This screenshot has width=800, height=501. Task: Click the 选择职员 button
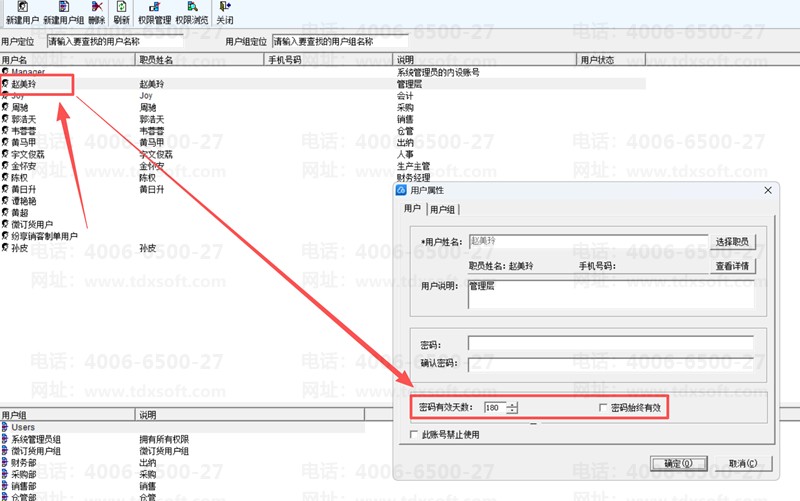[x=734, y=242]
